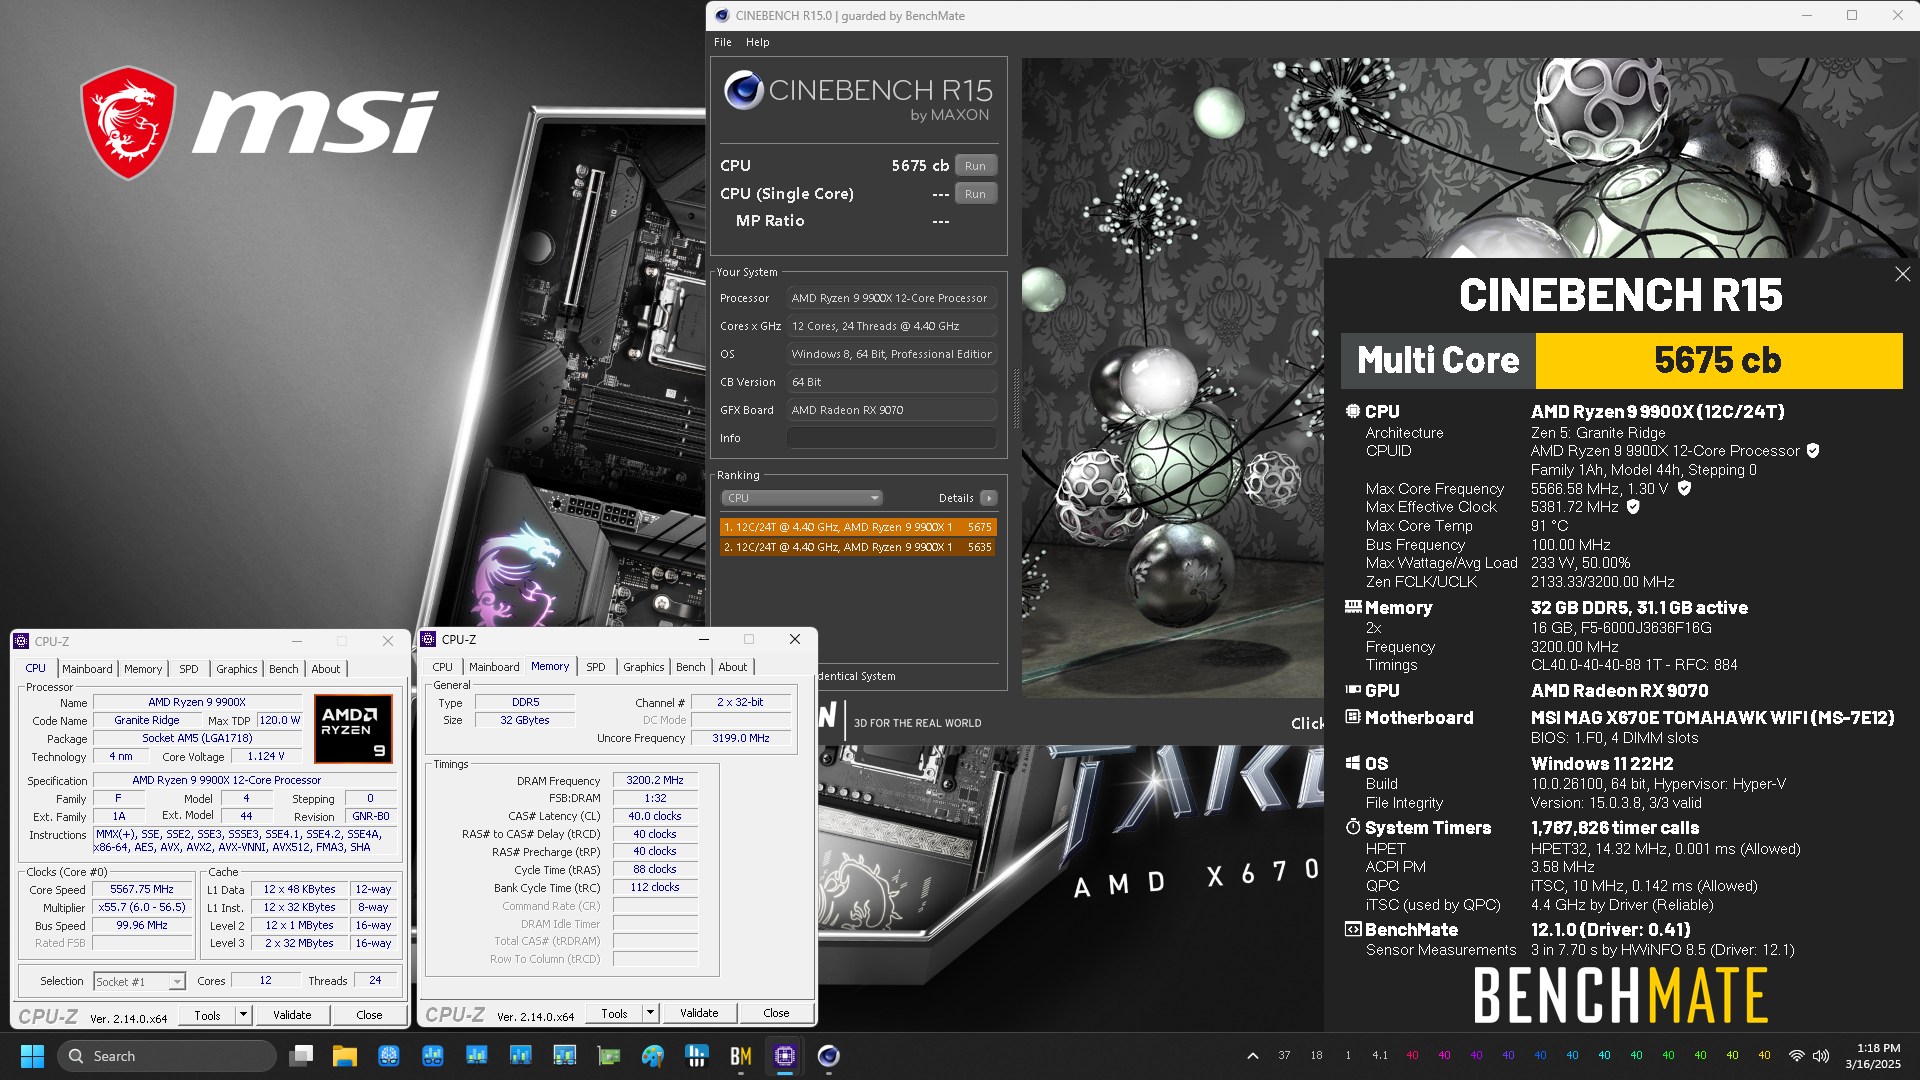Click icon in CPU-Z Memory window title bar
1920x1080 pixels.
[428, 639]
